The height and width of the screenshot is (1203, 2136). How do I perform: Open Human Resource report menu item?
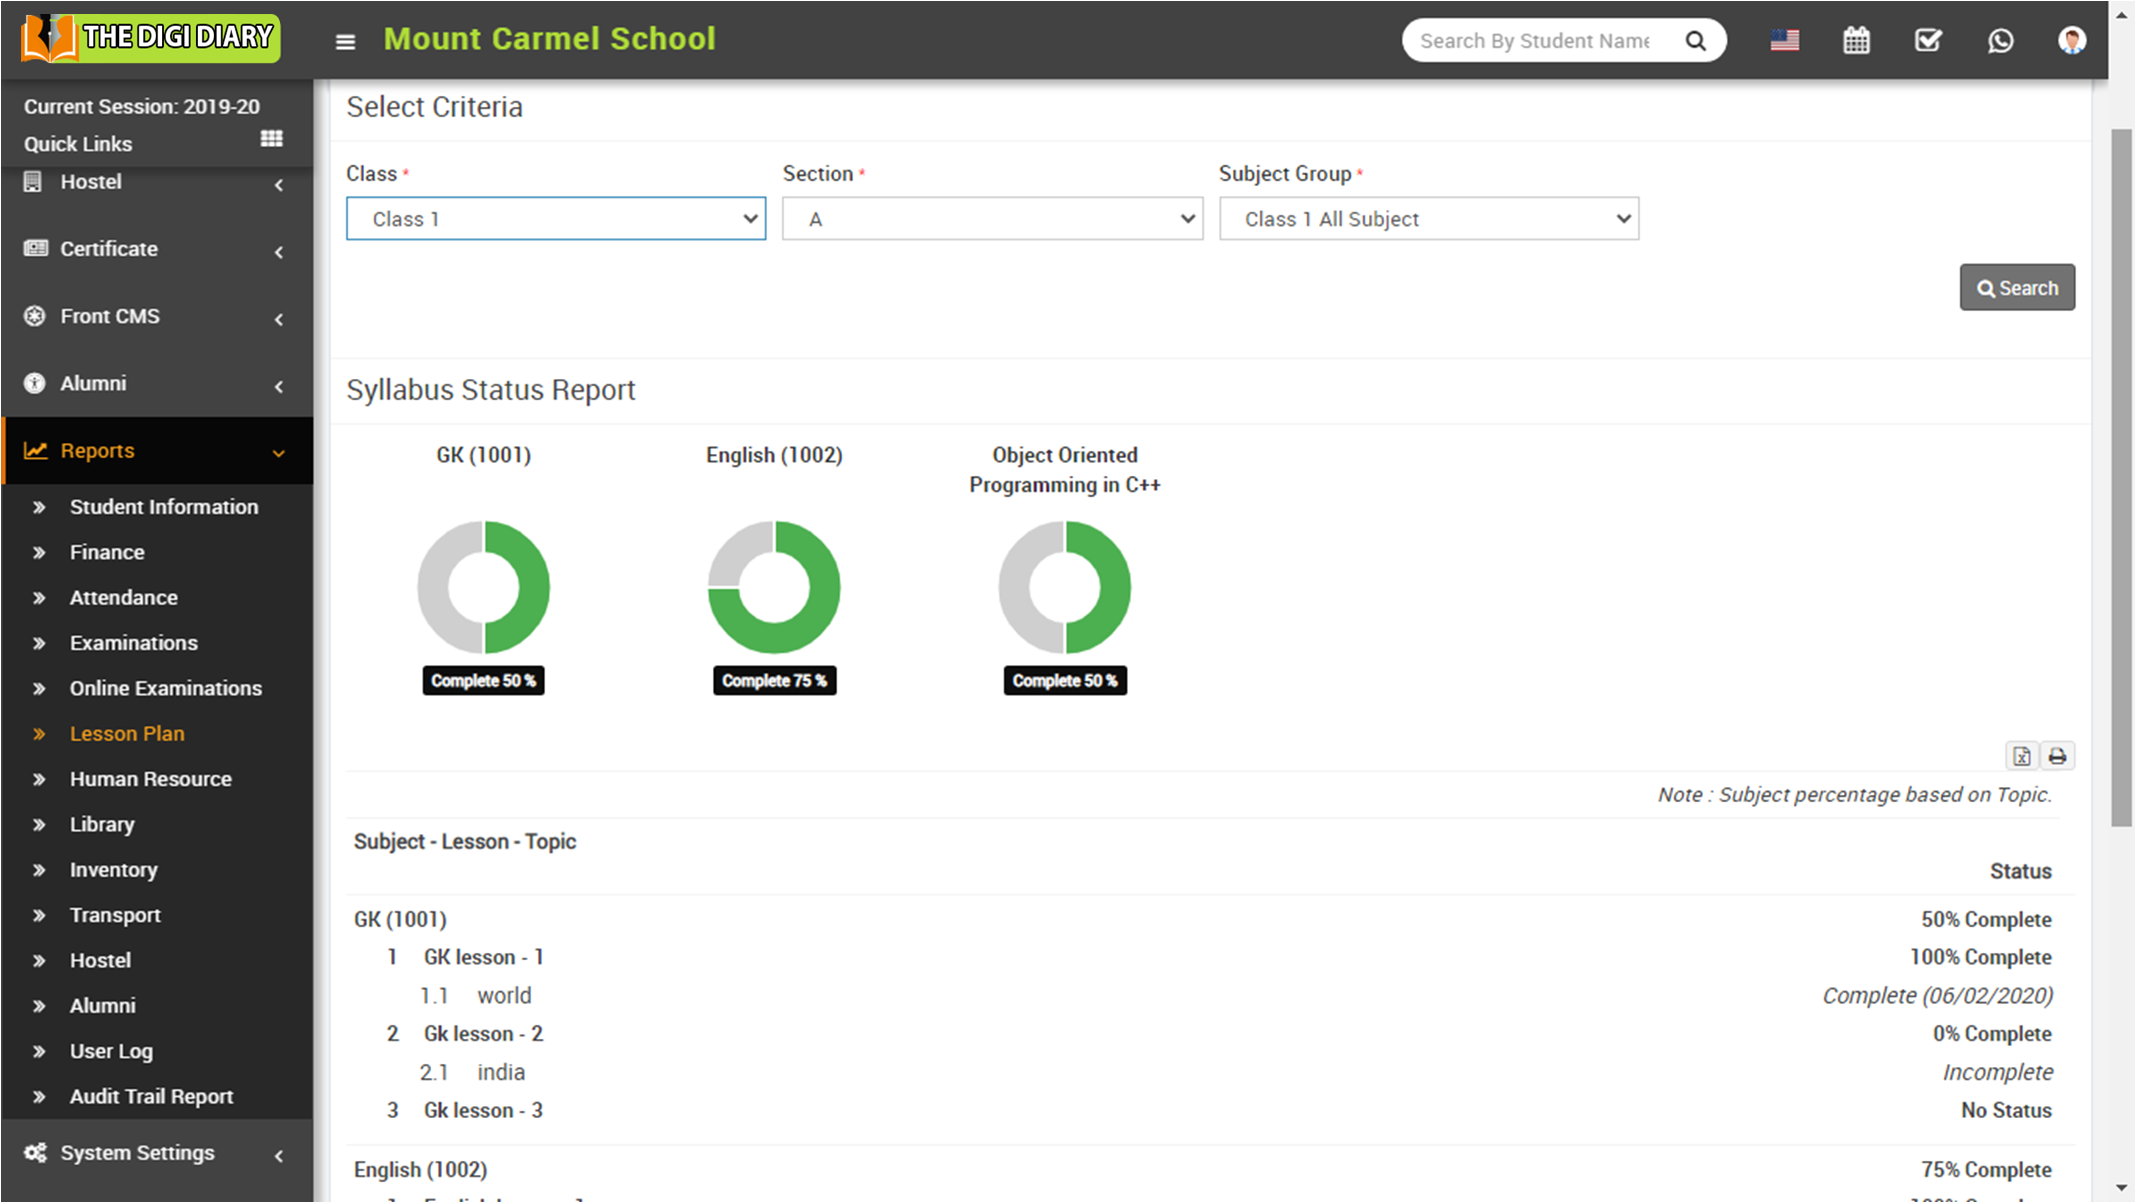point(150,779)
